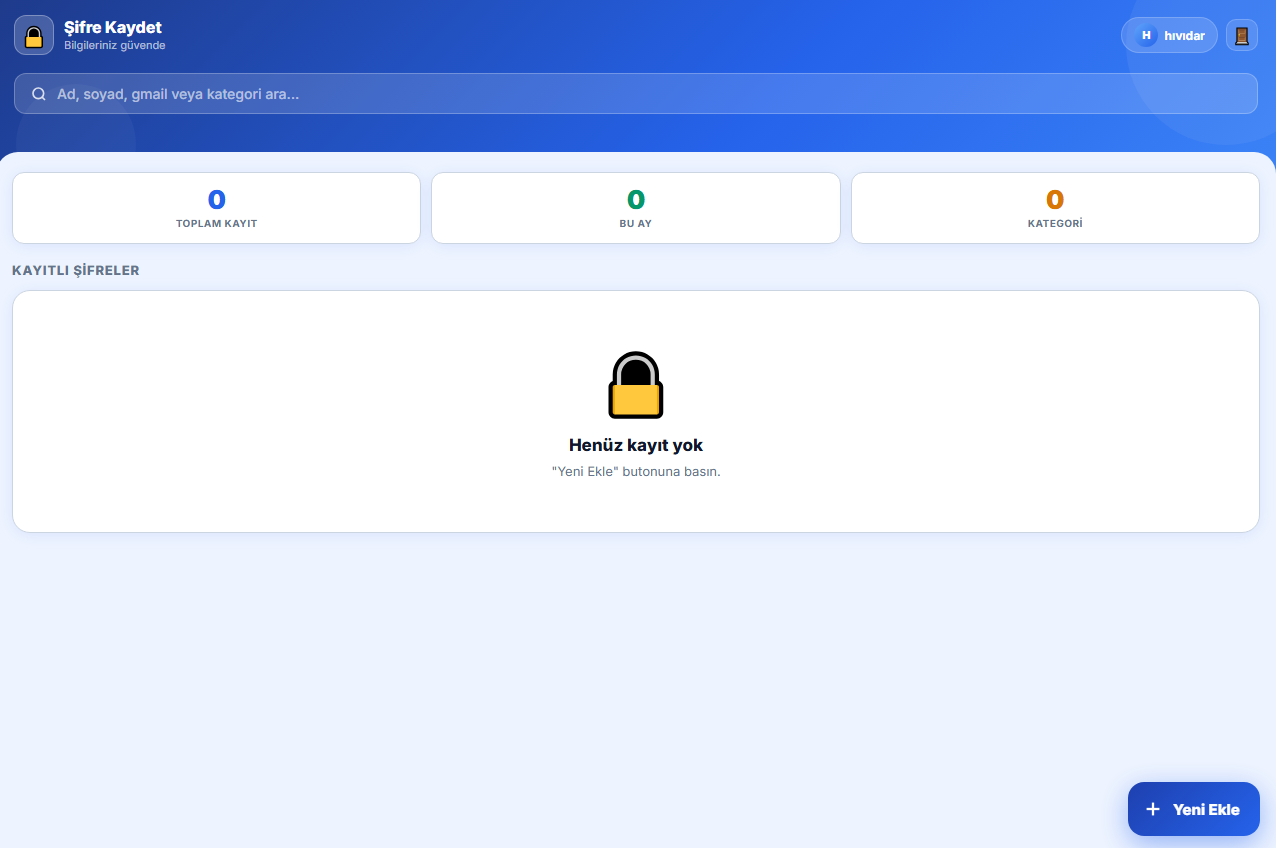Click the search magnifier icon
Viewport: 1276px width, 848px height.
[x=39, y=94]
